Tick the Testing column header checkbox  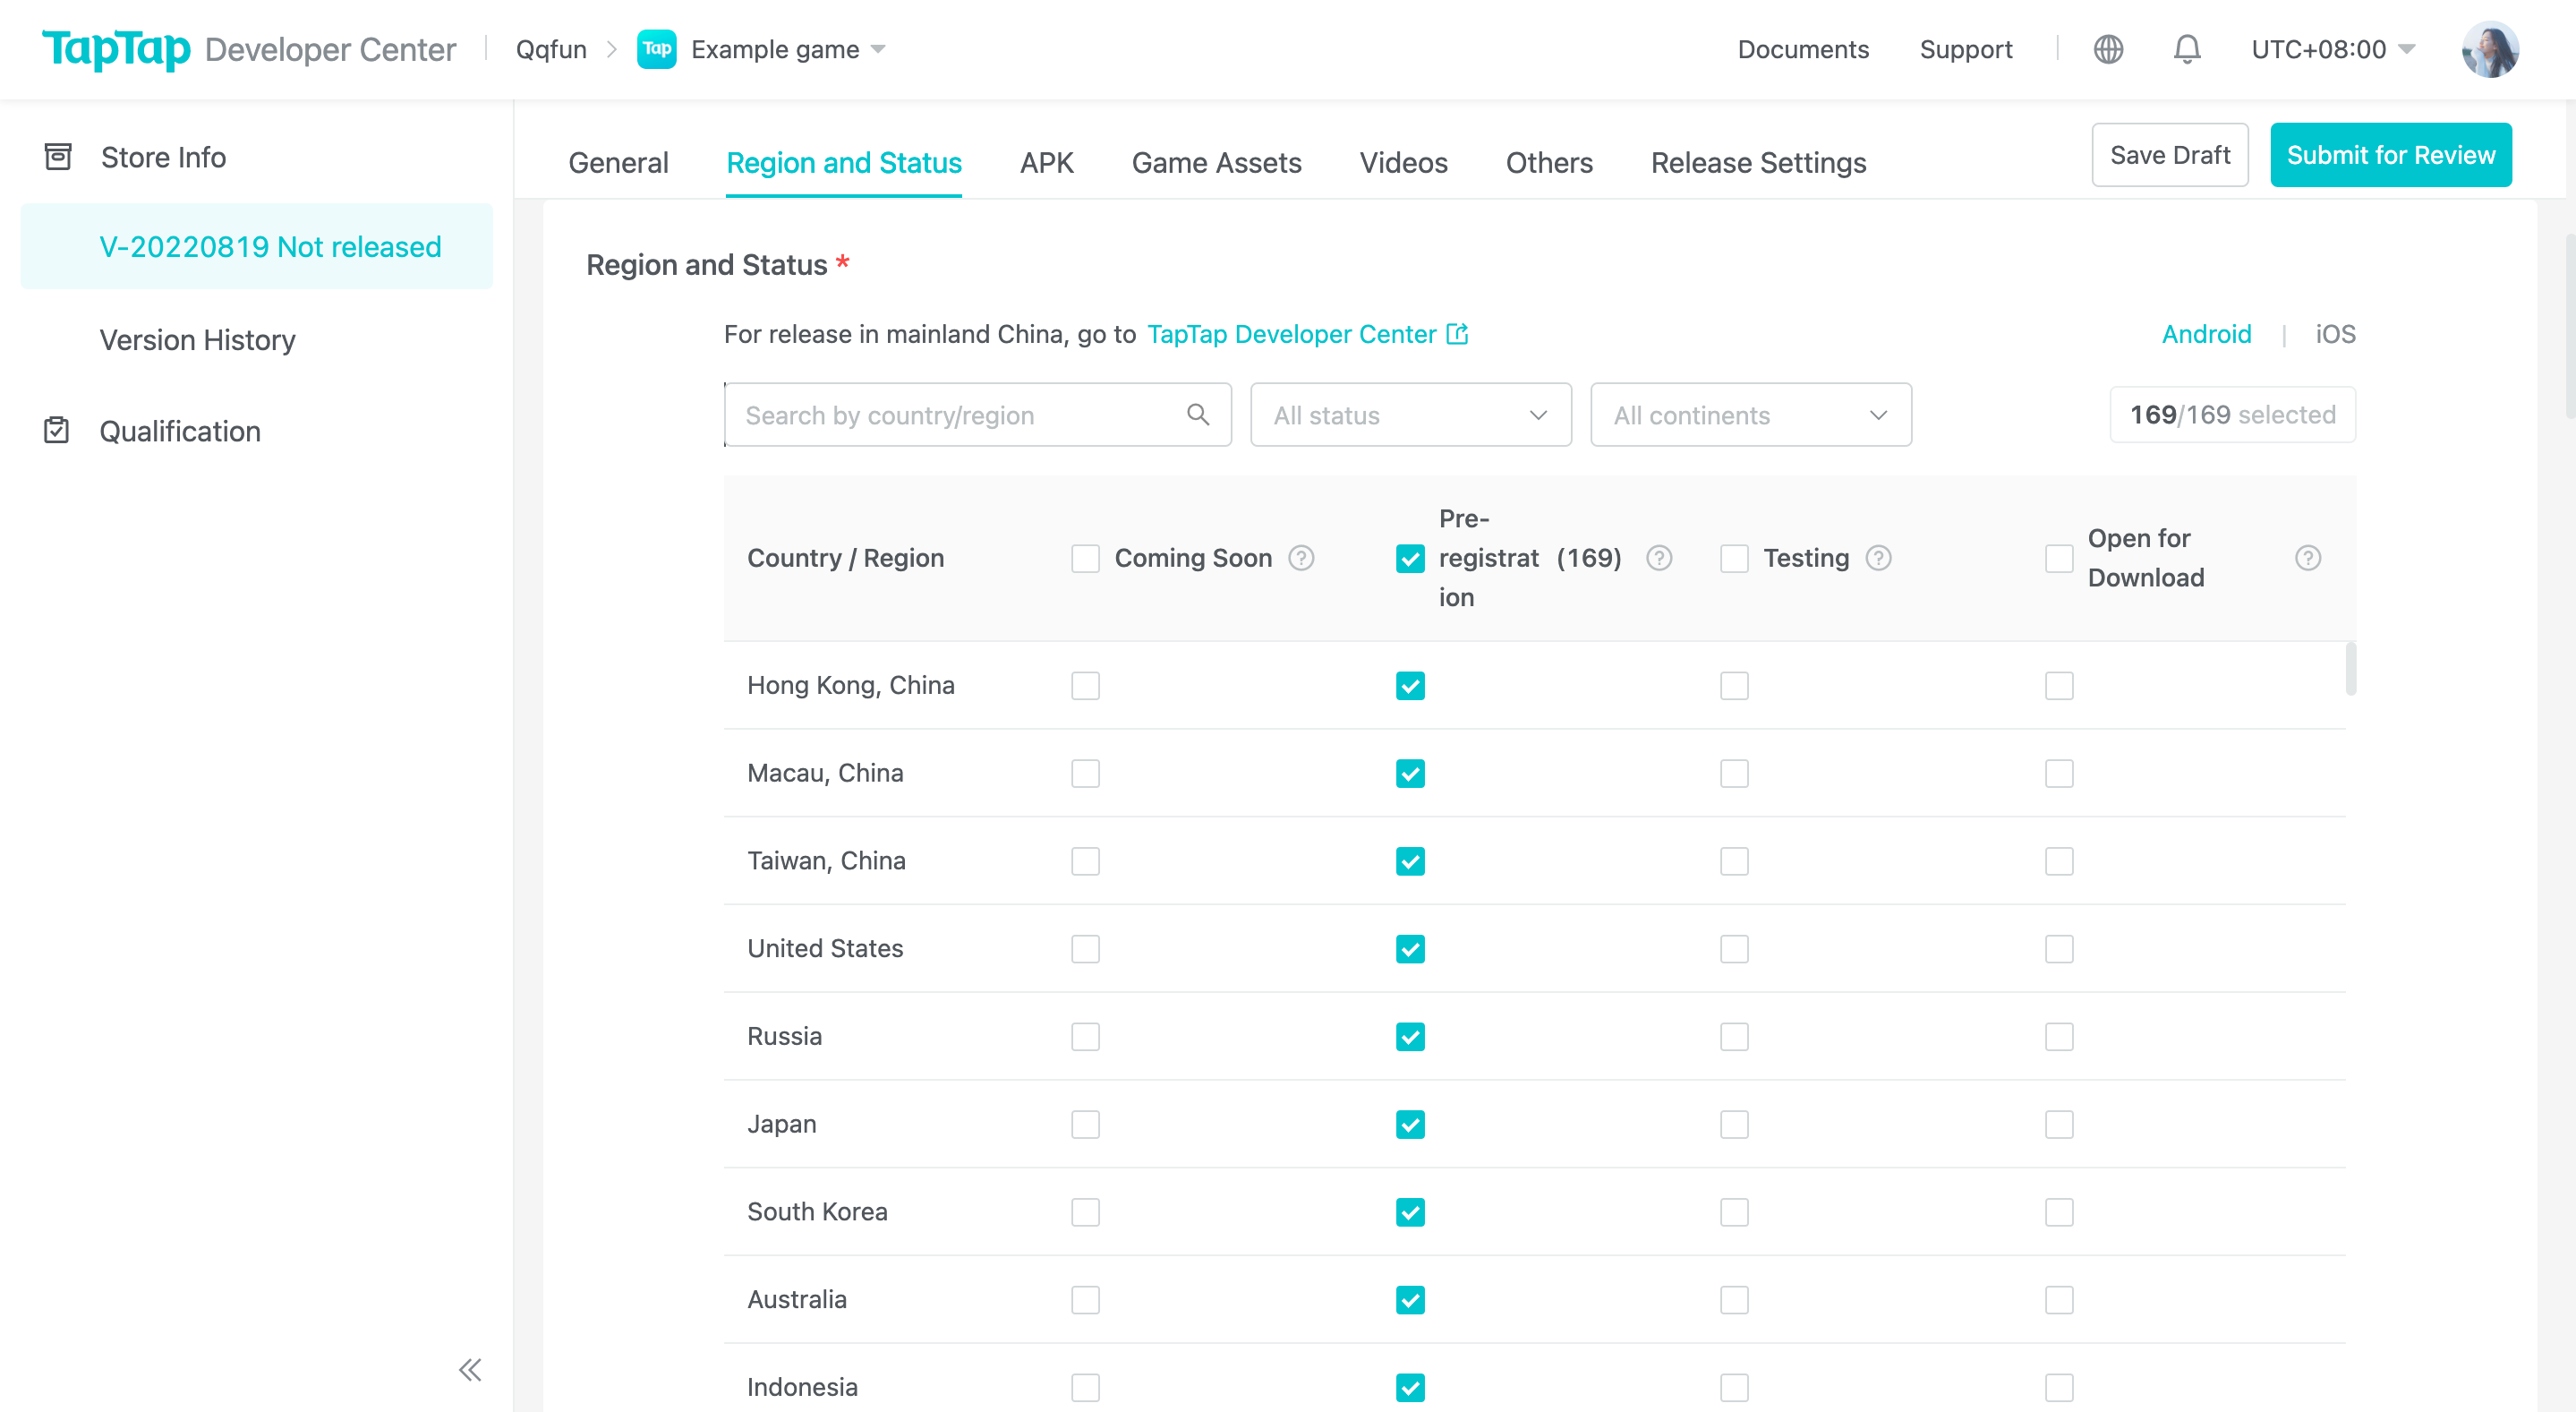(1734, 558)
